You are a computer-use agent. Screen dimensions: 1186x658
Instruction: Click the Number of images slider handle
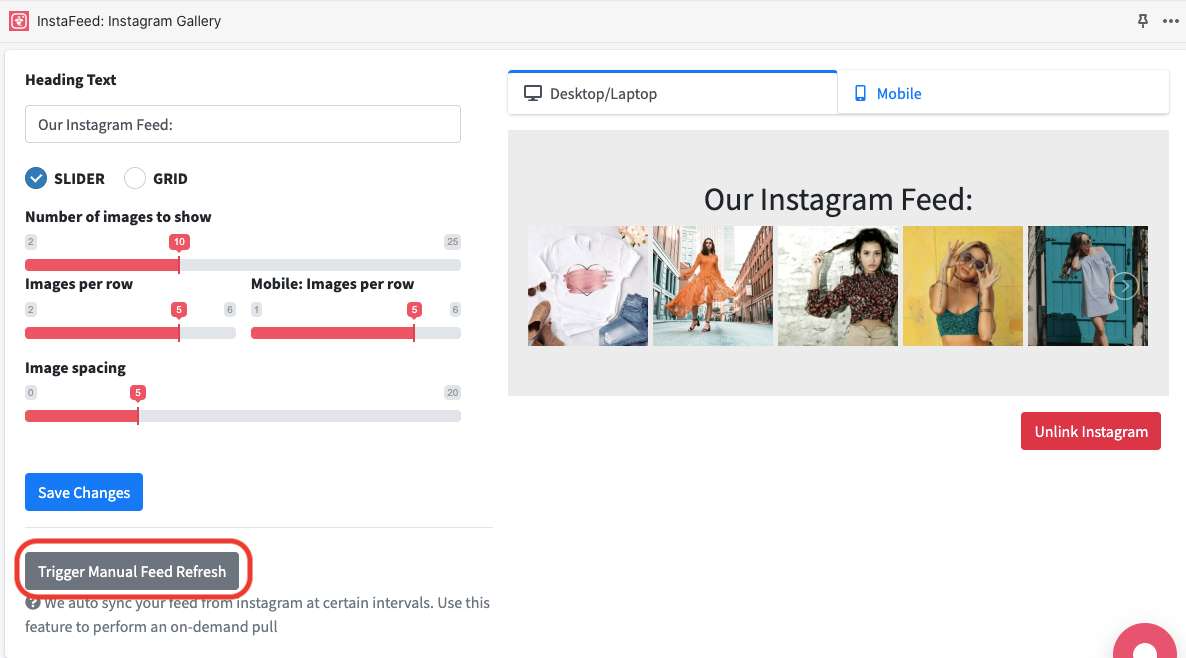coord(179,264)
